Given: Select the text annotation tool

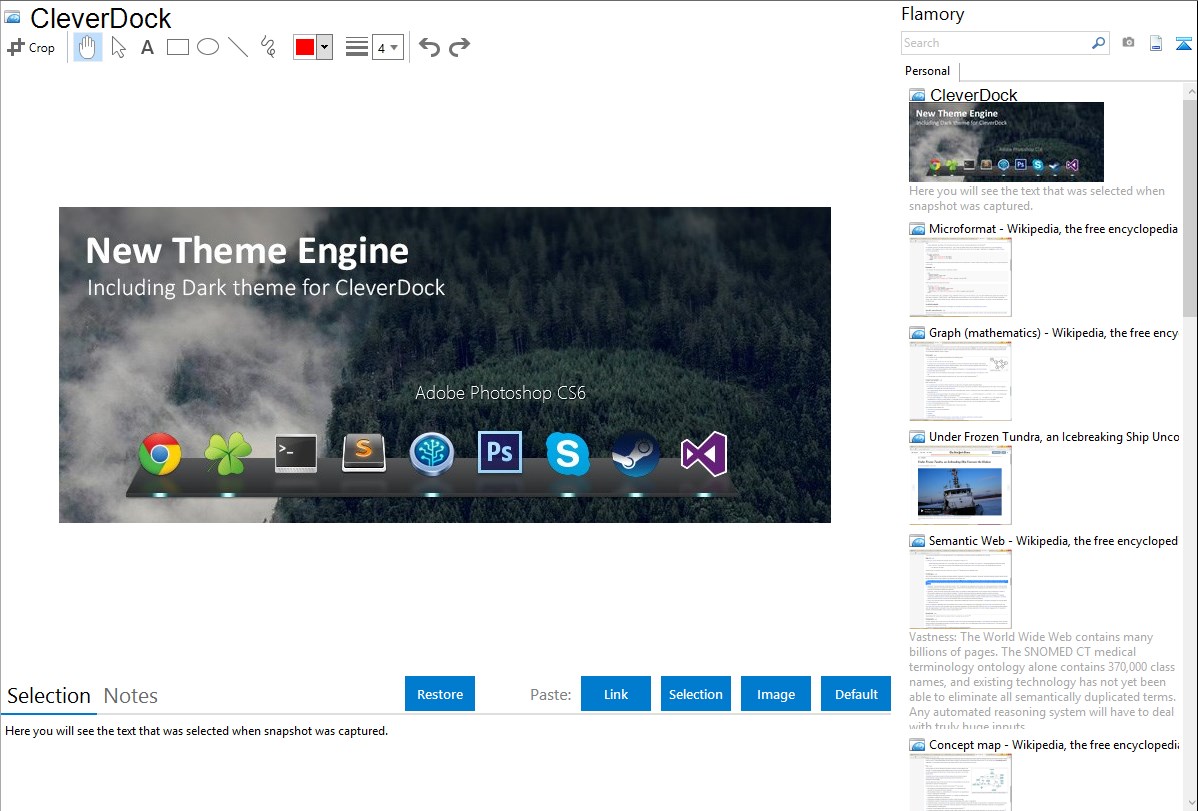Looking at the screenshot, I should pos(147,47).
